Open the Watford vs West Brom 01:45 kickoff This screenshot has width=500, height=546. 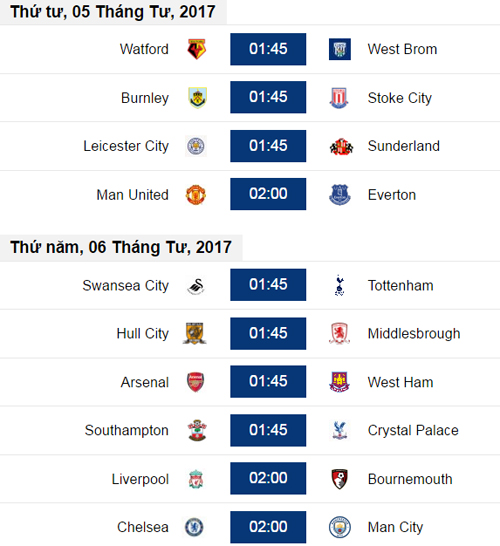coord(268,49)
